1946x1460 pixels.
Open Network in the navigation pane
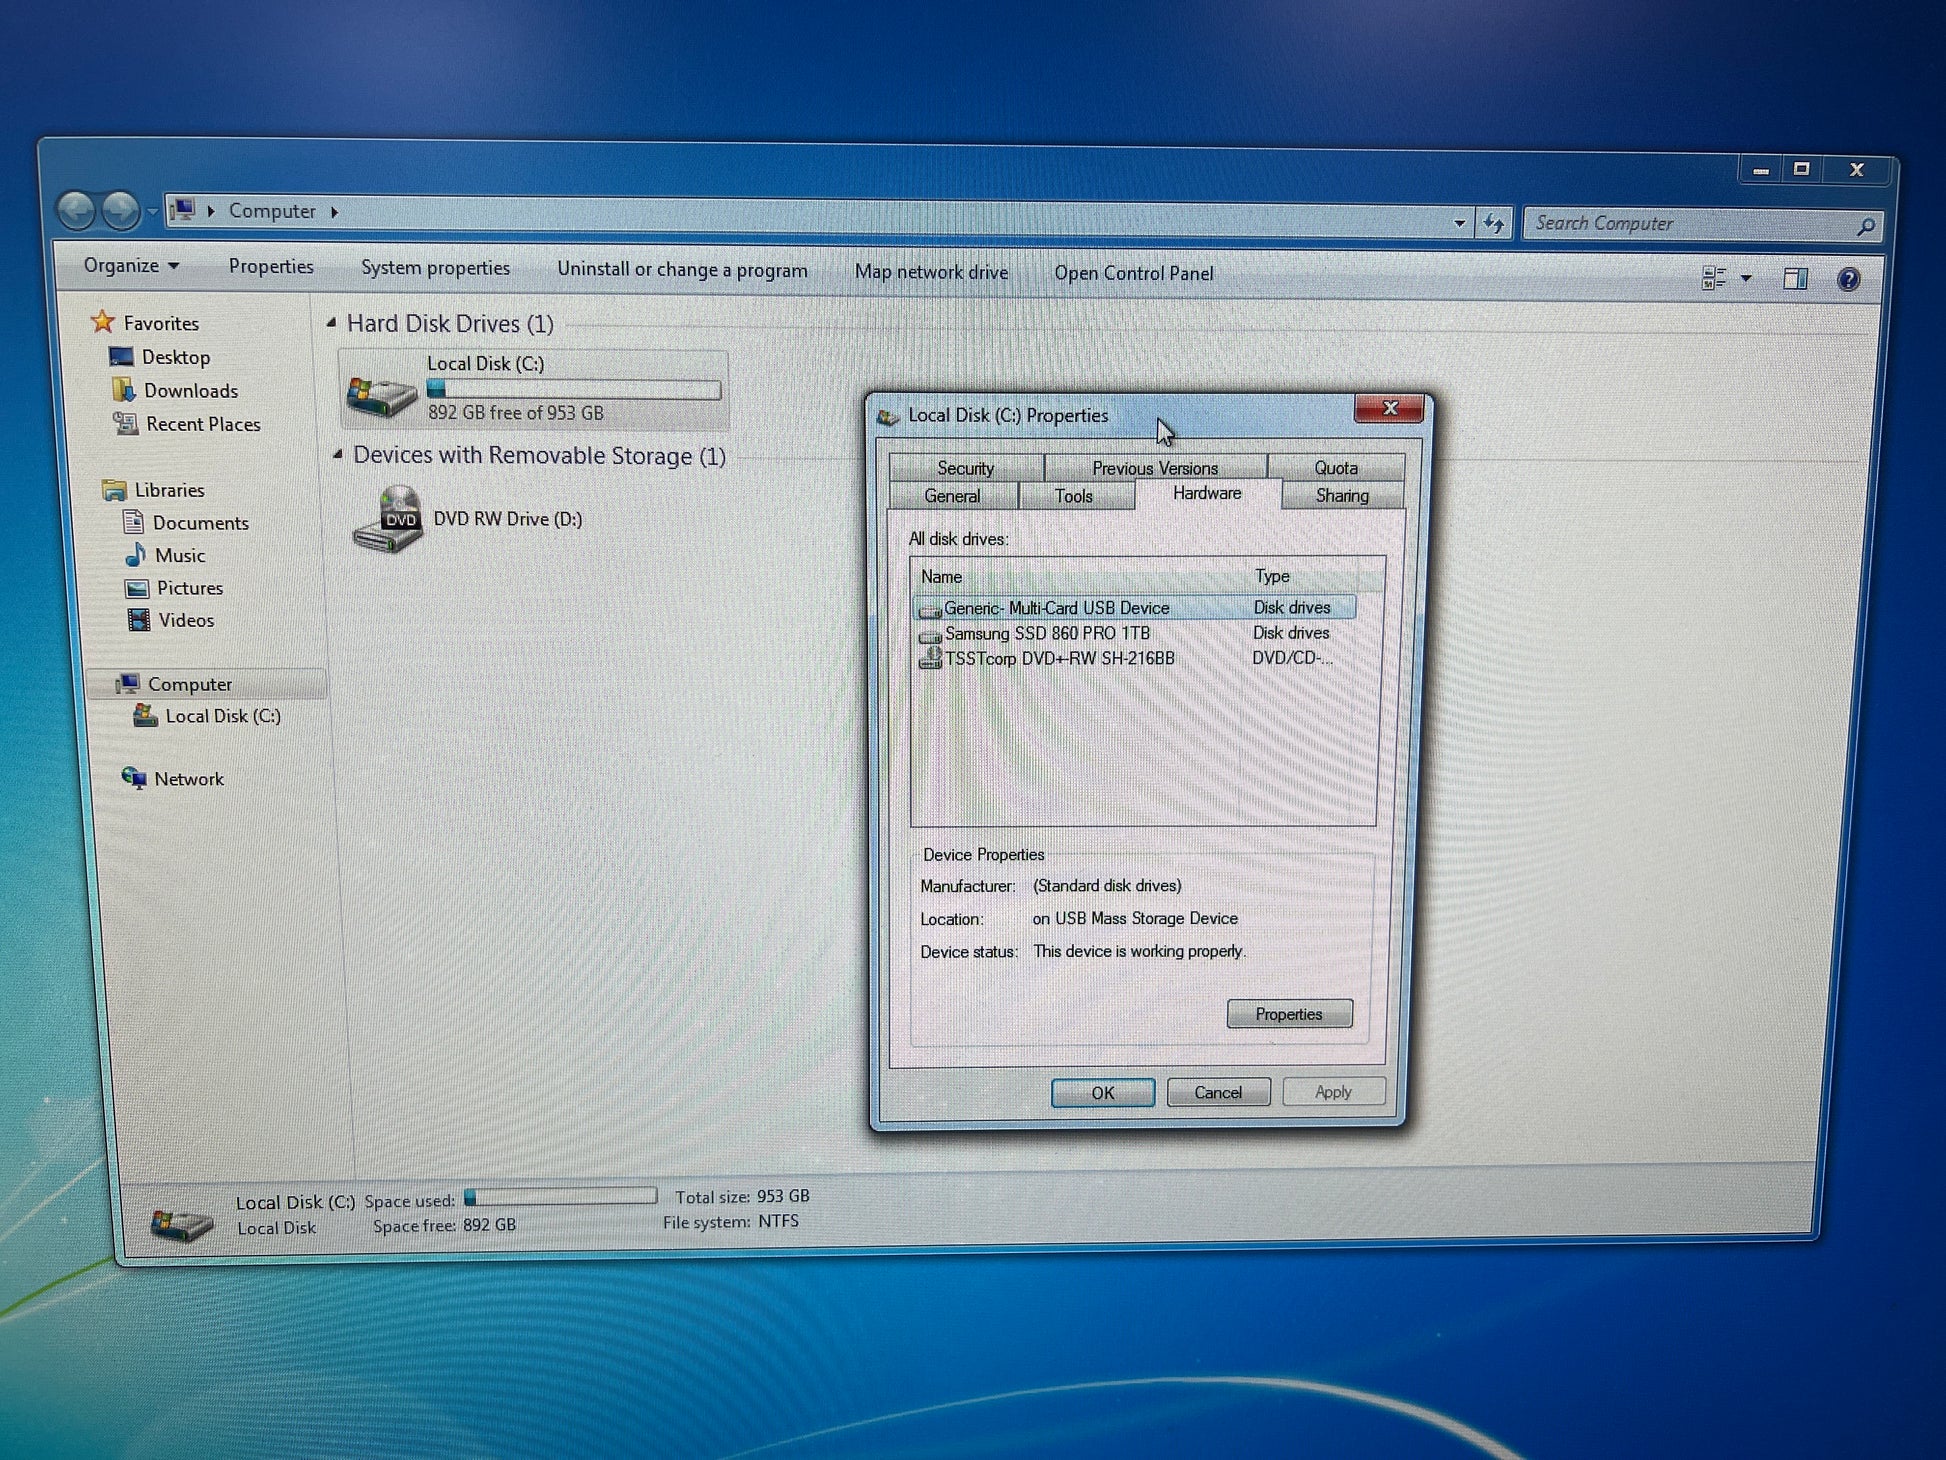click(188, 779)
